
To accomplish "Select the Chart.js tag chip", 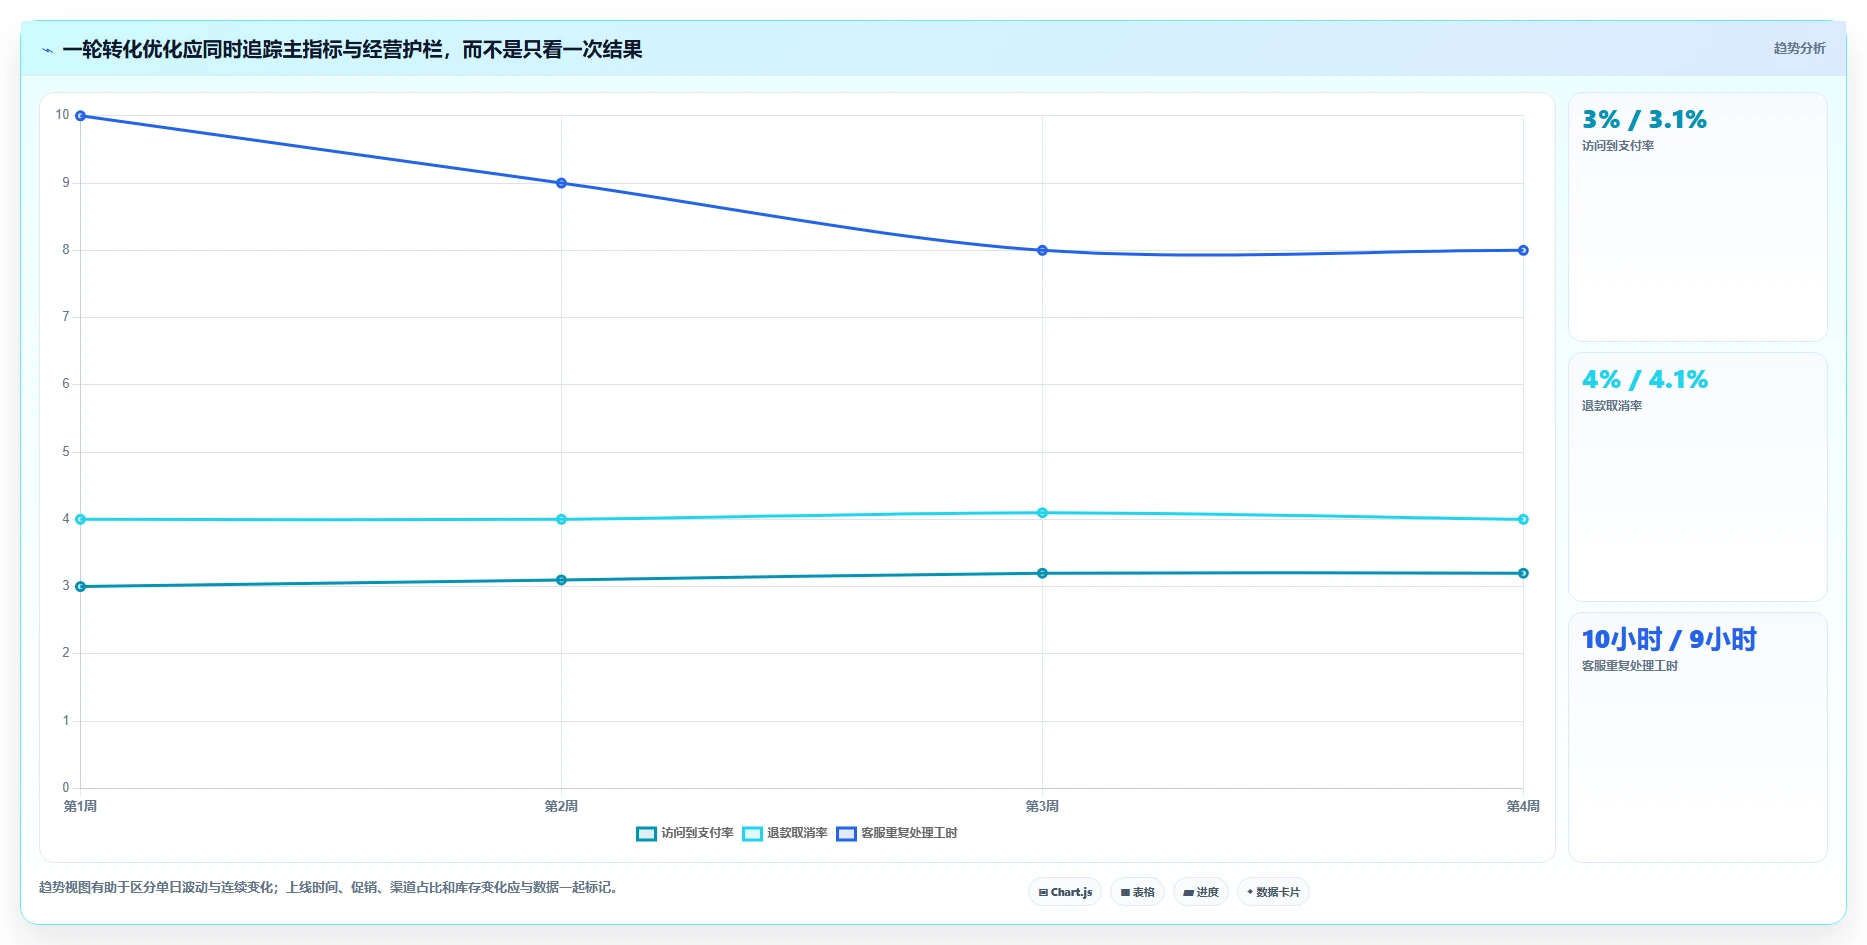I will click(1065, 892).
